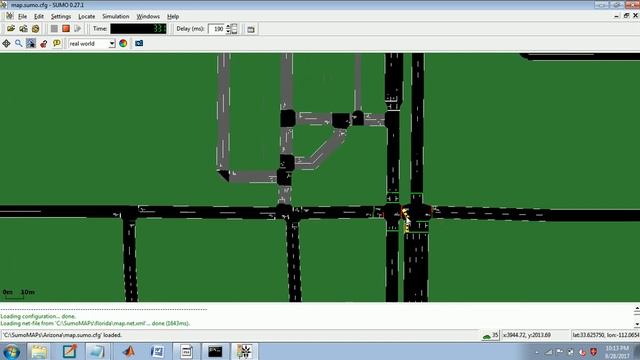Open the Locate menu
Image resolution: width=640 pixels, height=360 pixels.
click(87, 16)
